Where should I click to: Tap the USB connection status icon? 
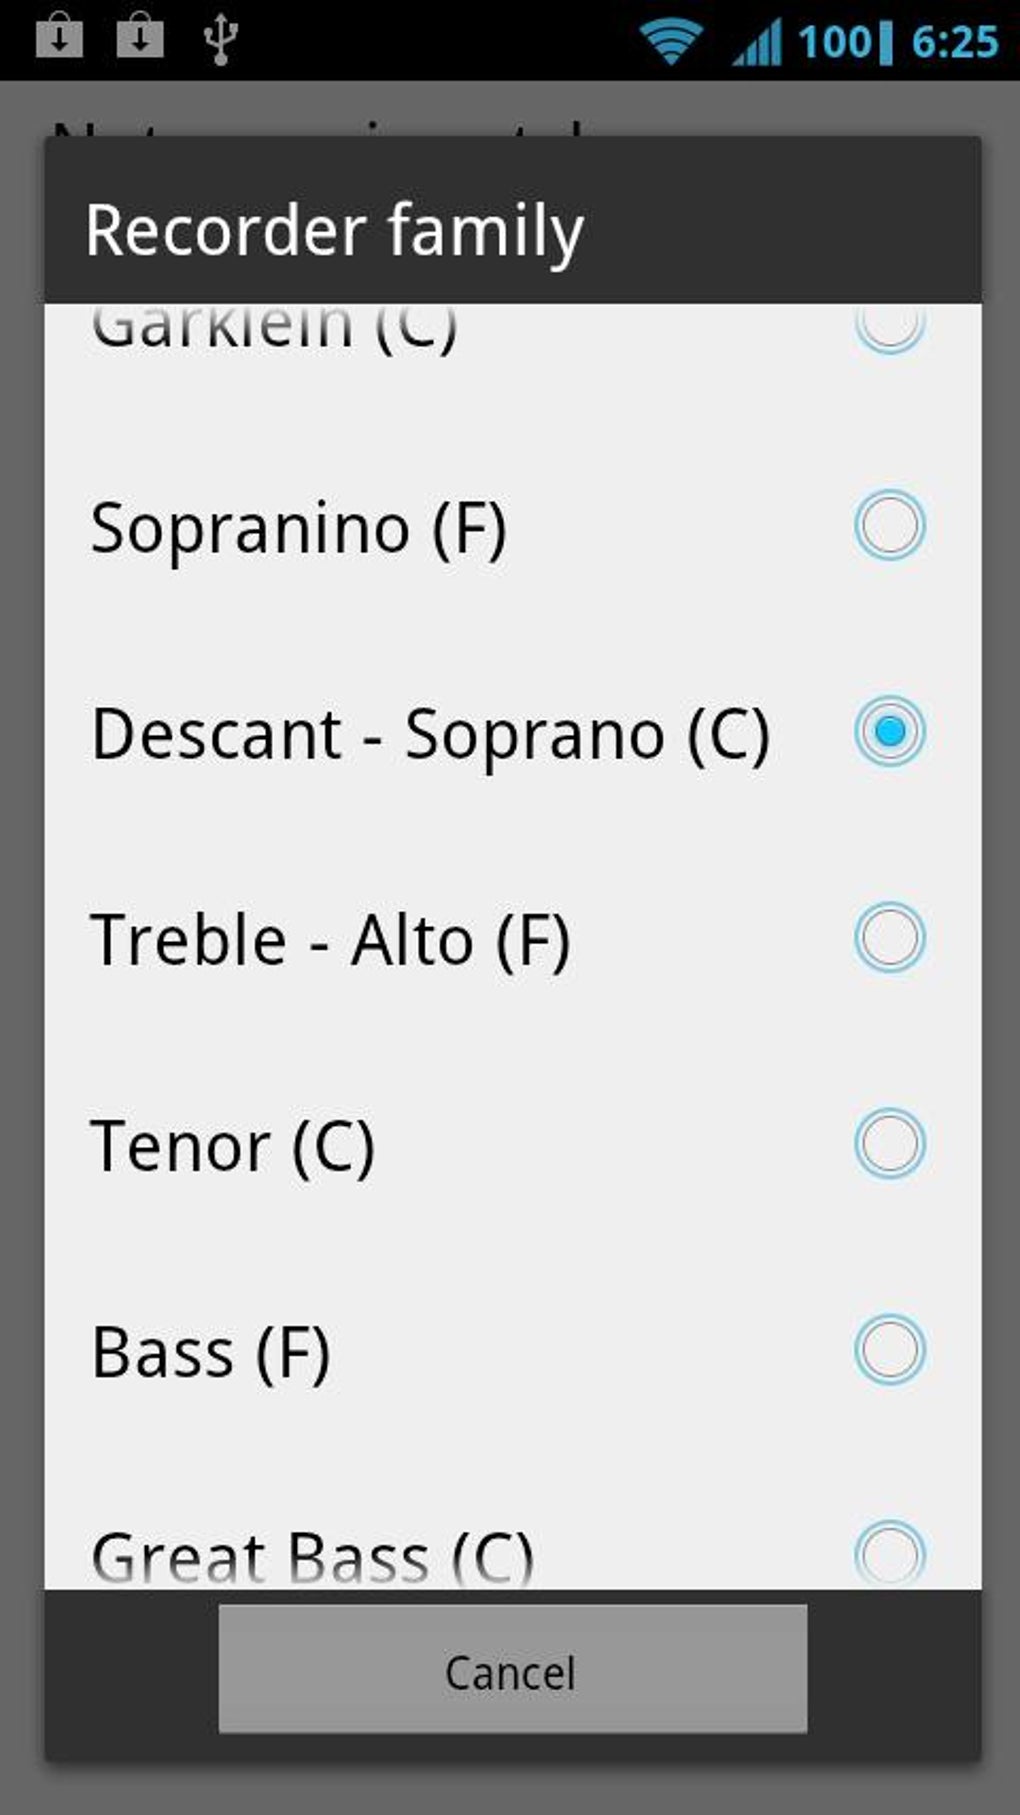220,40
